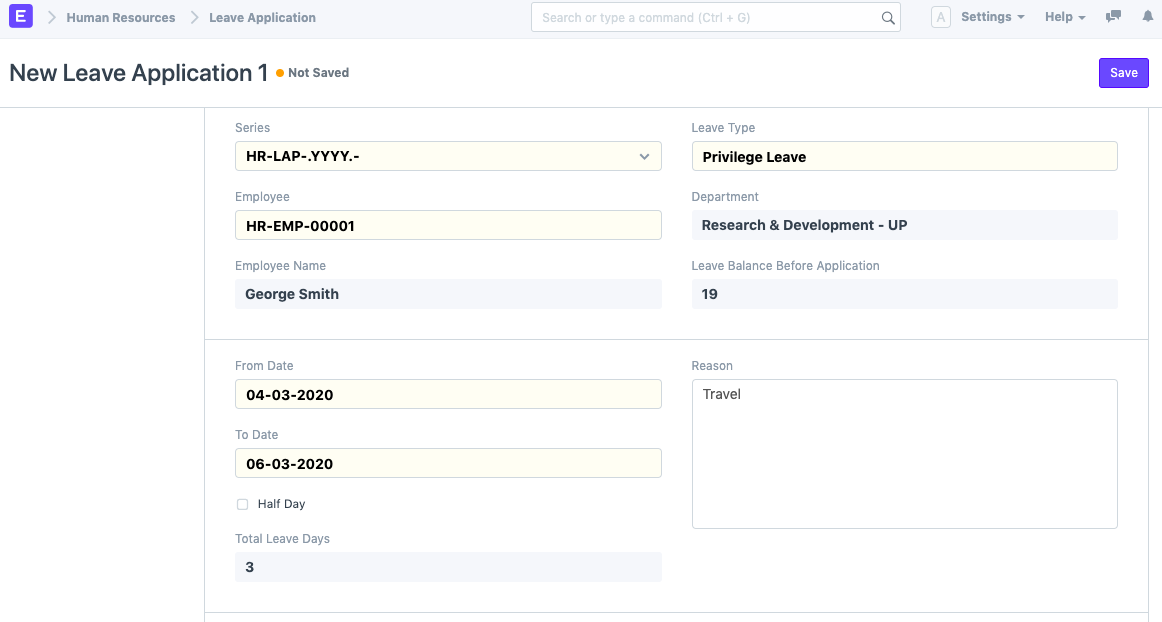Viewport: 1162px width, 622px height.
Task: Click the To Date field
Action: coord(447,463)
